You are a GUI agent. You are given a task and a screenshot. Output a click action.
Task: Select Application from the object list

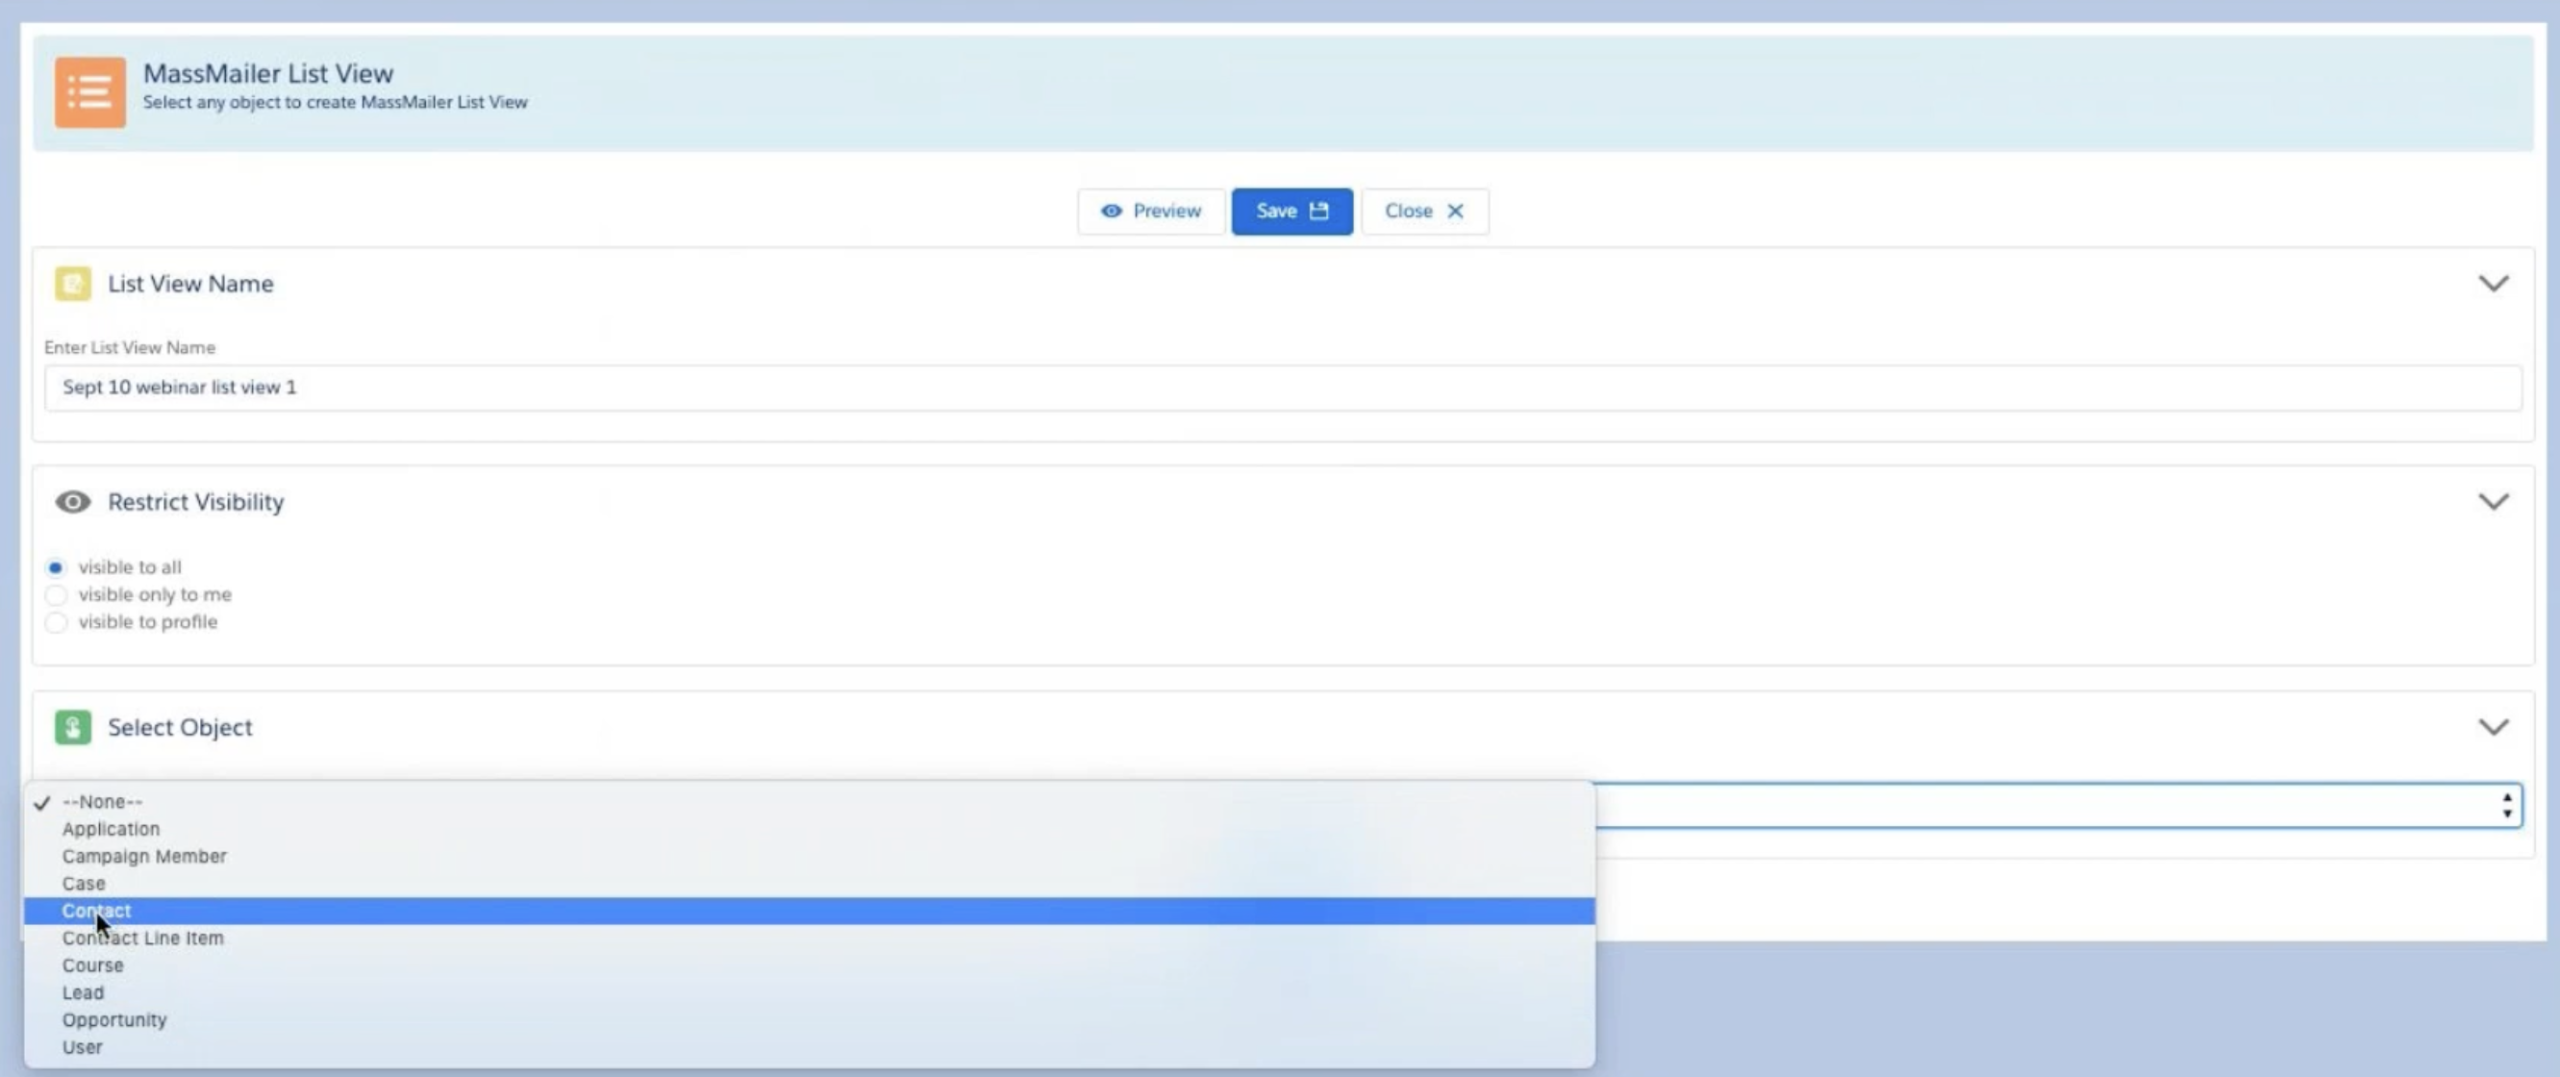click(x=809, y=829)
